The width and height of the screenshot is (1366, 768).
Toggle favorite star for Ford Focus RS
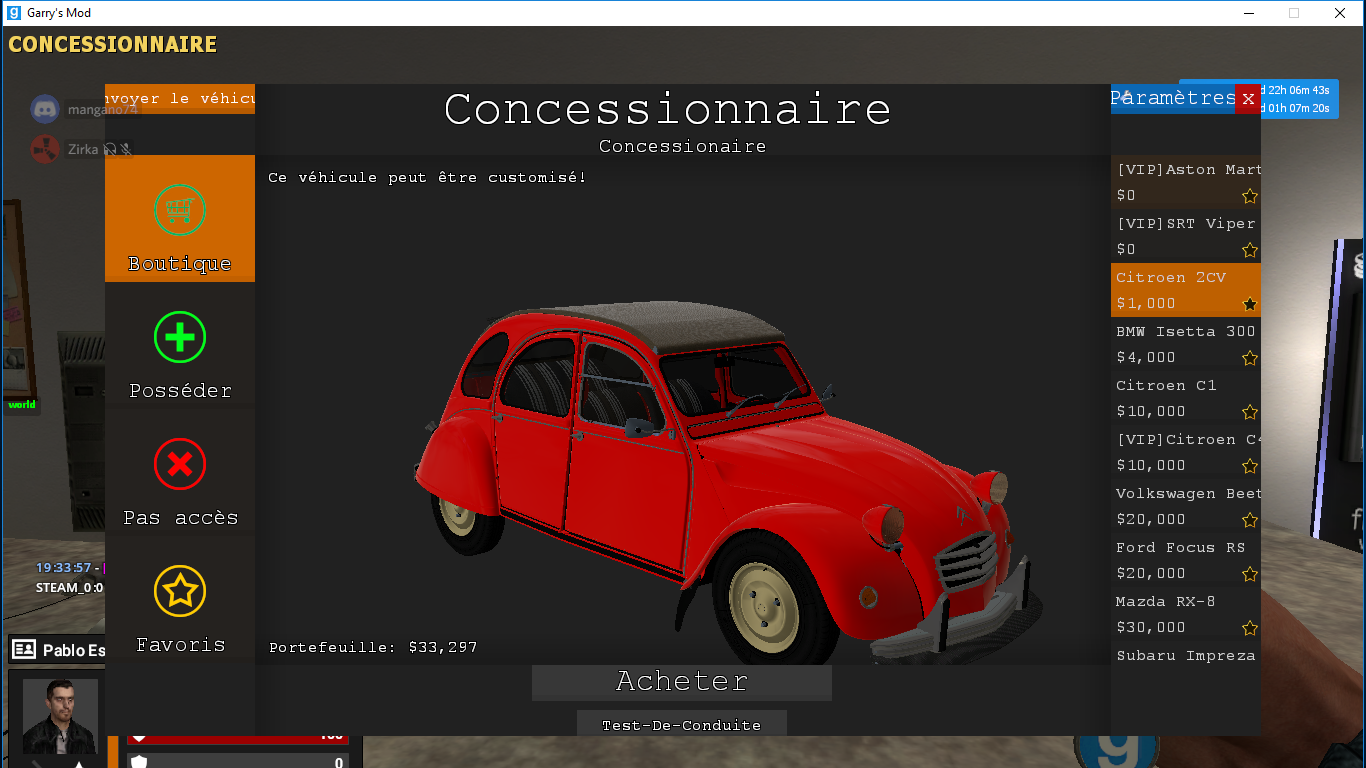[x=1249, y=574]
